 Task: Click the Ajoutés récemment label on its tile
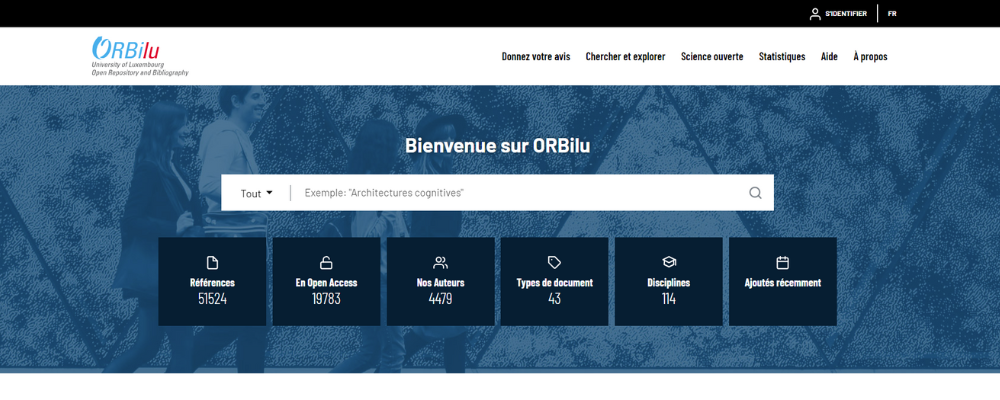click(783, 283)
